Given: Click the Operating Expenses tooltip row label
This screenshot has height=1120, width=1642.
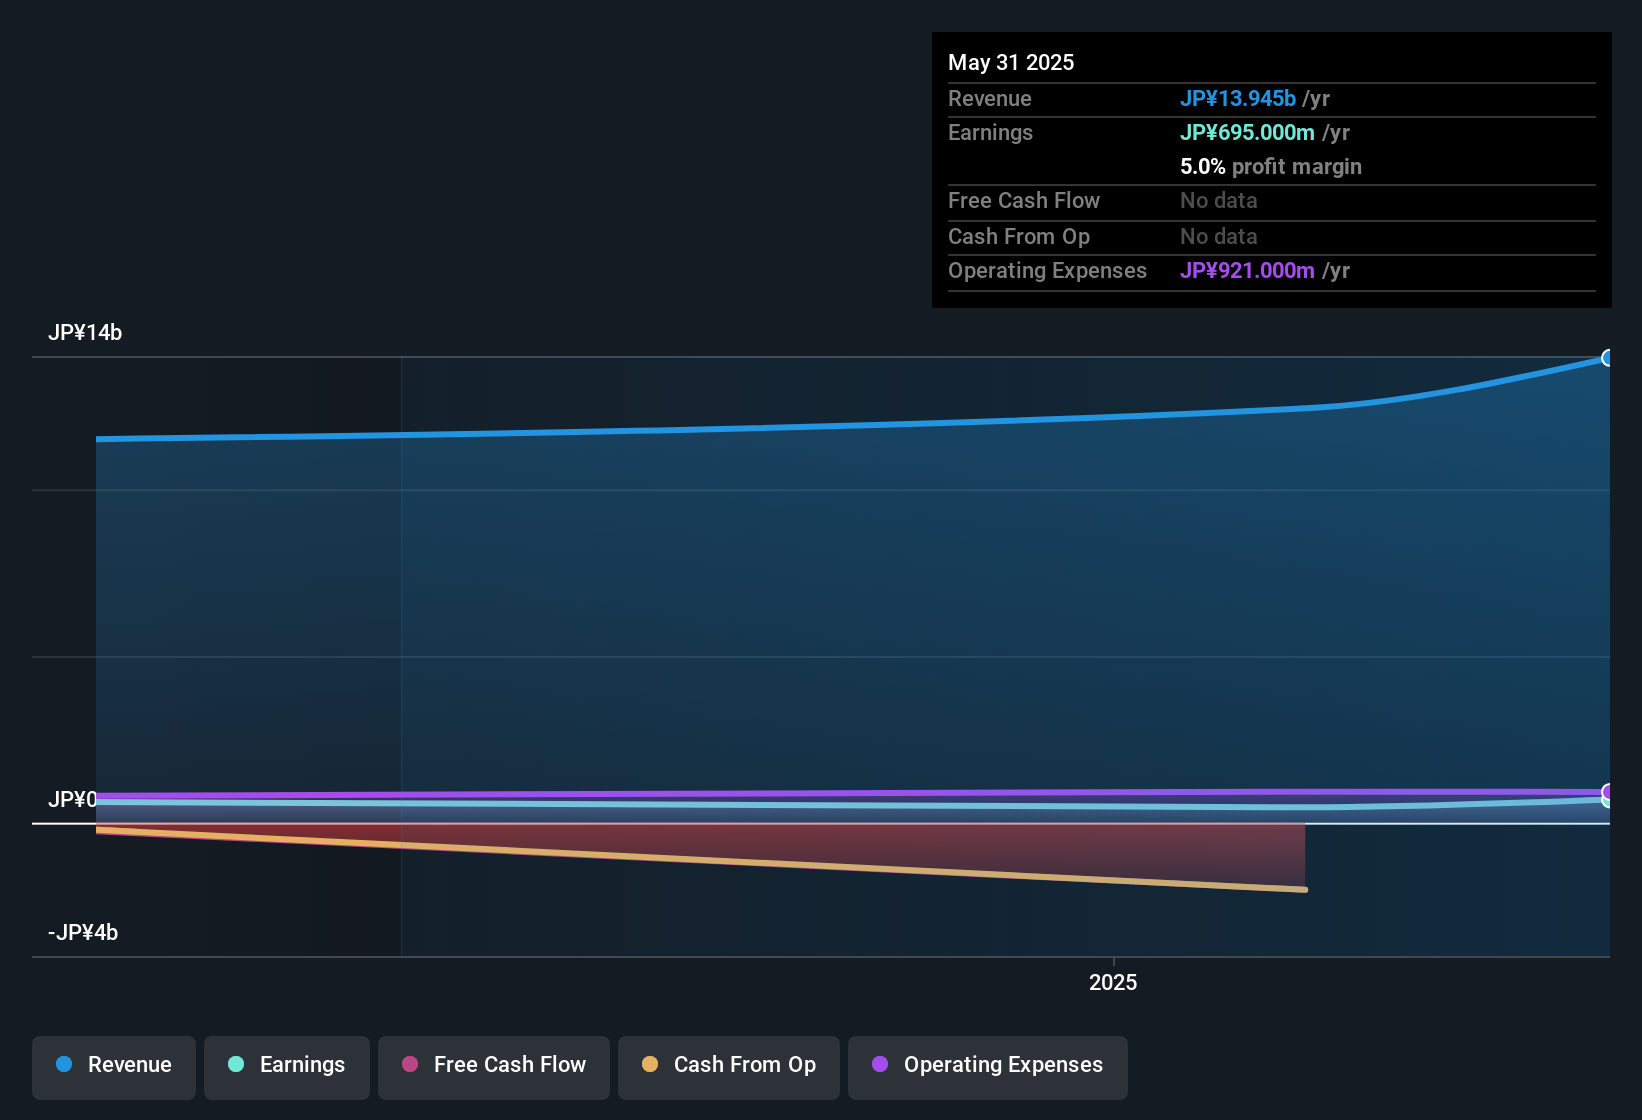Looking at the screenshot, I should coord(1047,270).
